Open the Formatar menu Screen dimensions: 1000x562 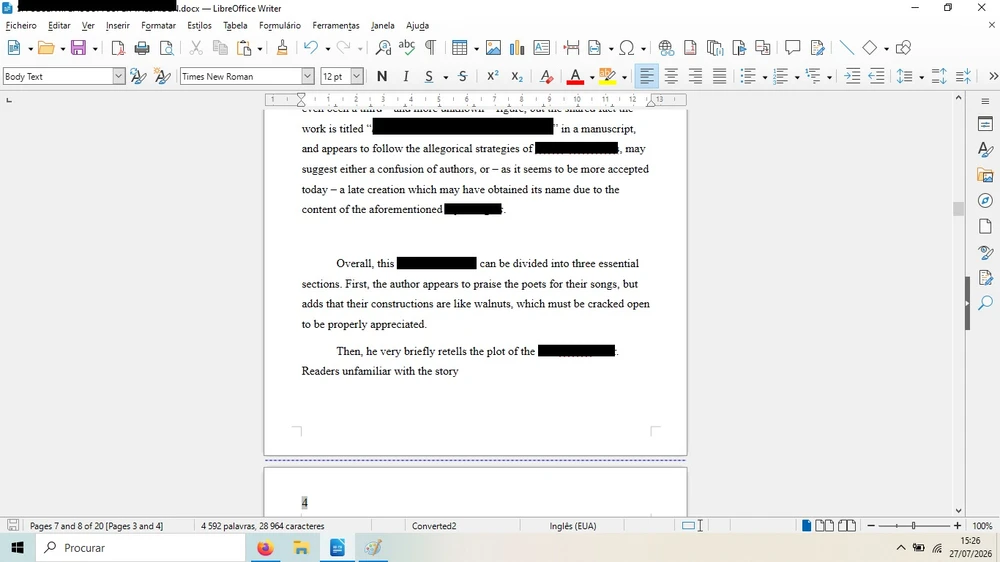(x=158, y=26)
